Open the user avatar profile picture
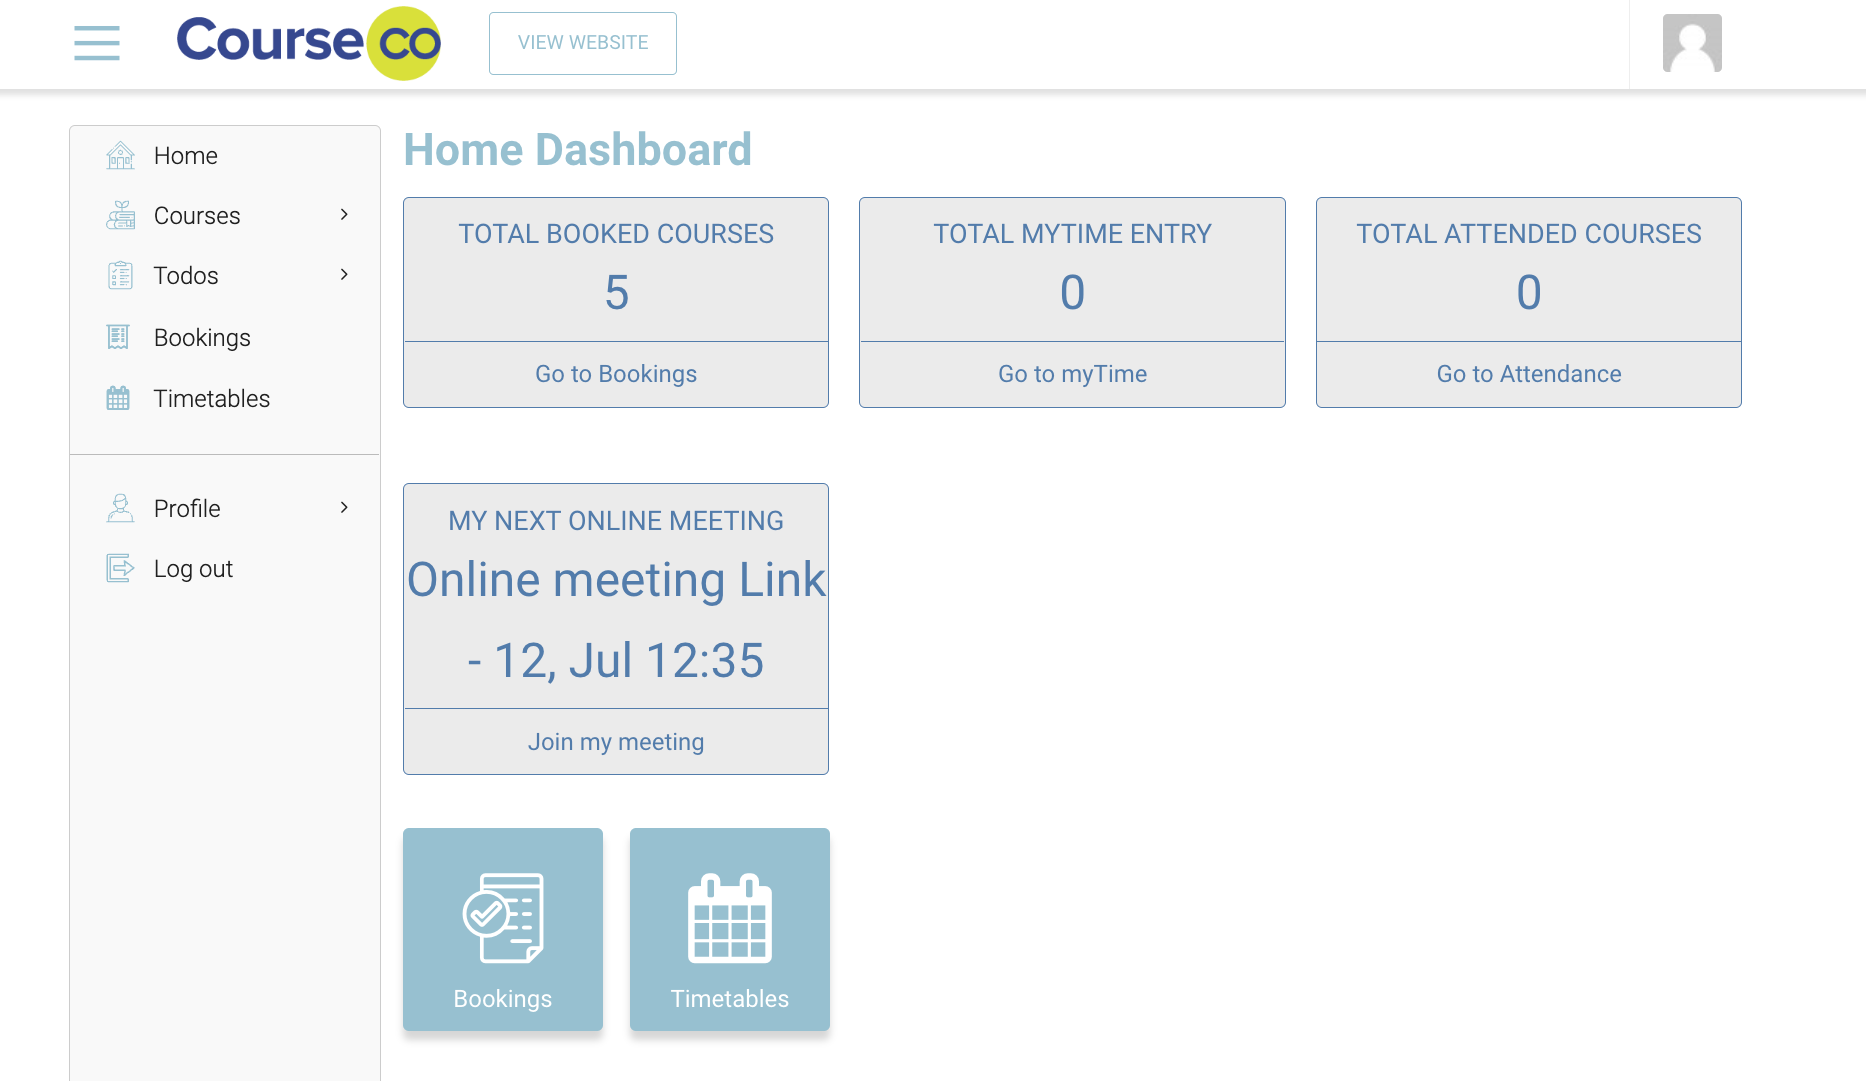 (1691, 43)
